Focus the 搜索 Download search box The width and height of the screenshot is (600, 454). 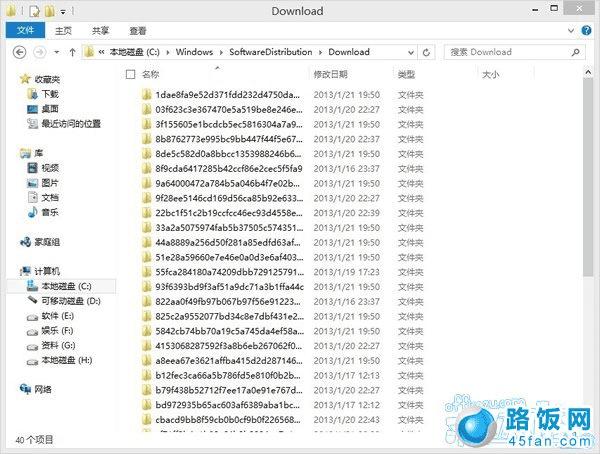tap(515, 52)
